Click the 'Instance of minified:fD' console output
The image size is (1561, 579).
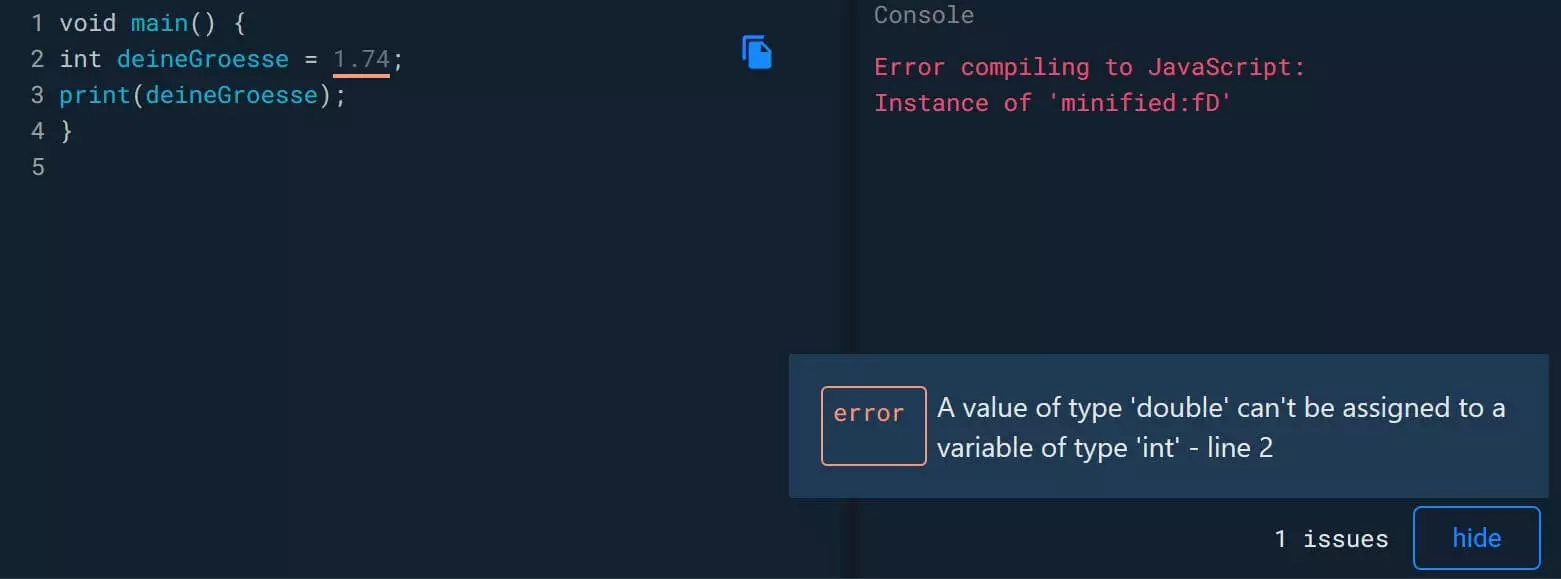click(1052, 103)
